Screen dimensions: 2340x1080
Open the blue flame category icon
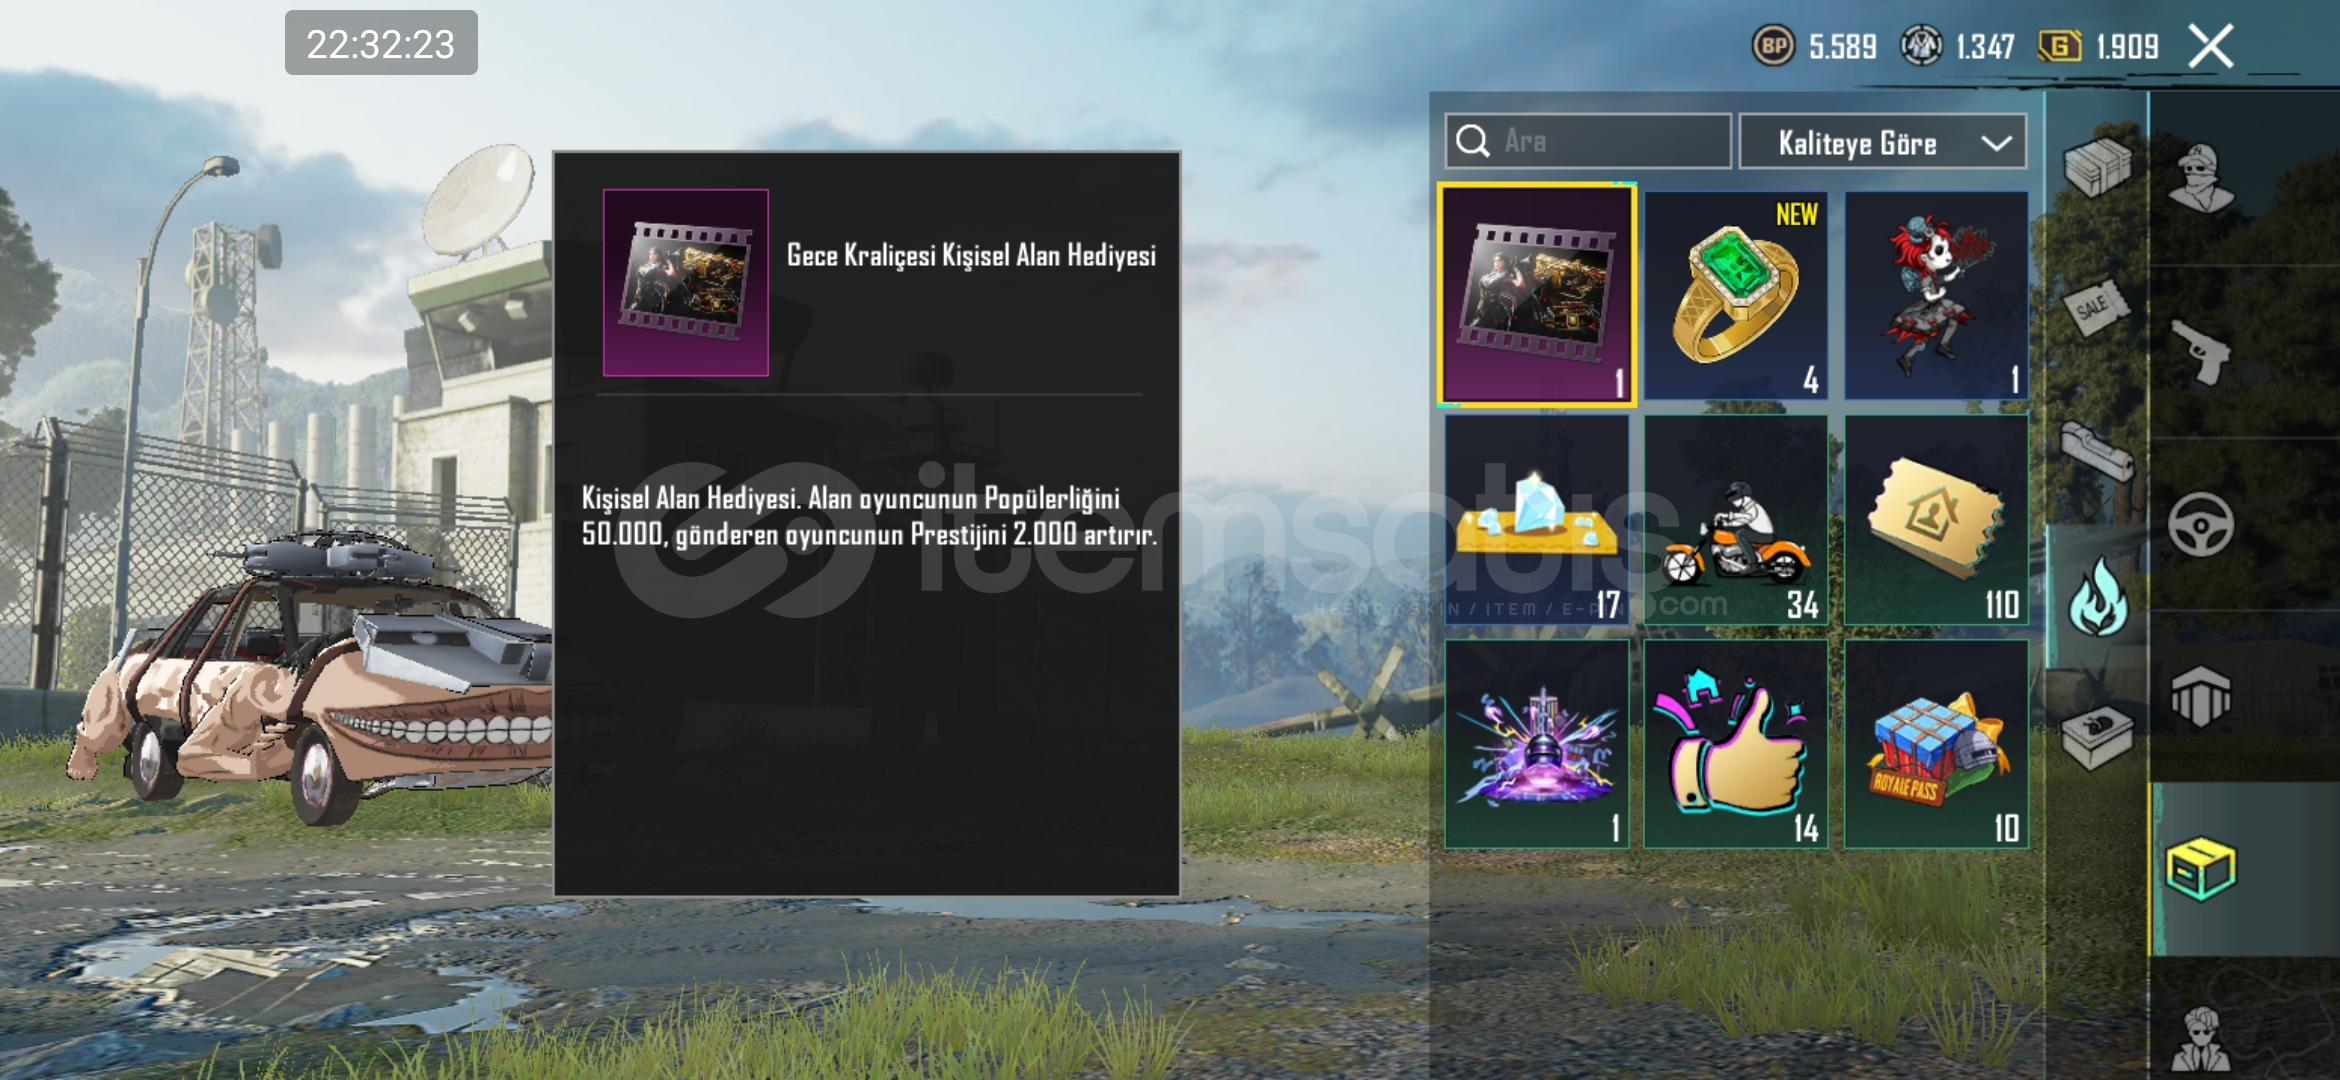point(2098,597)
